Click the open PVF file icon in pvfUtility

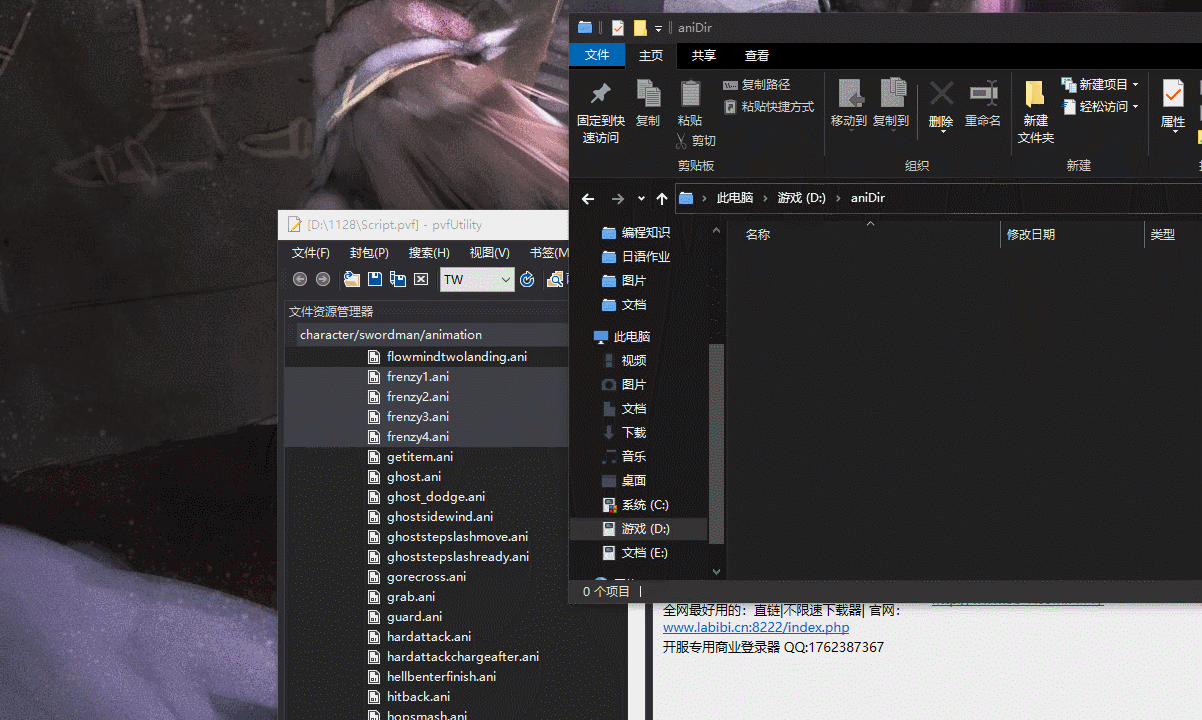[x=351, y=279]
